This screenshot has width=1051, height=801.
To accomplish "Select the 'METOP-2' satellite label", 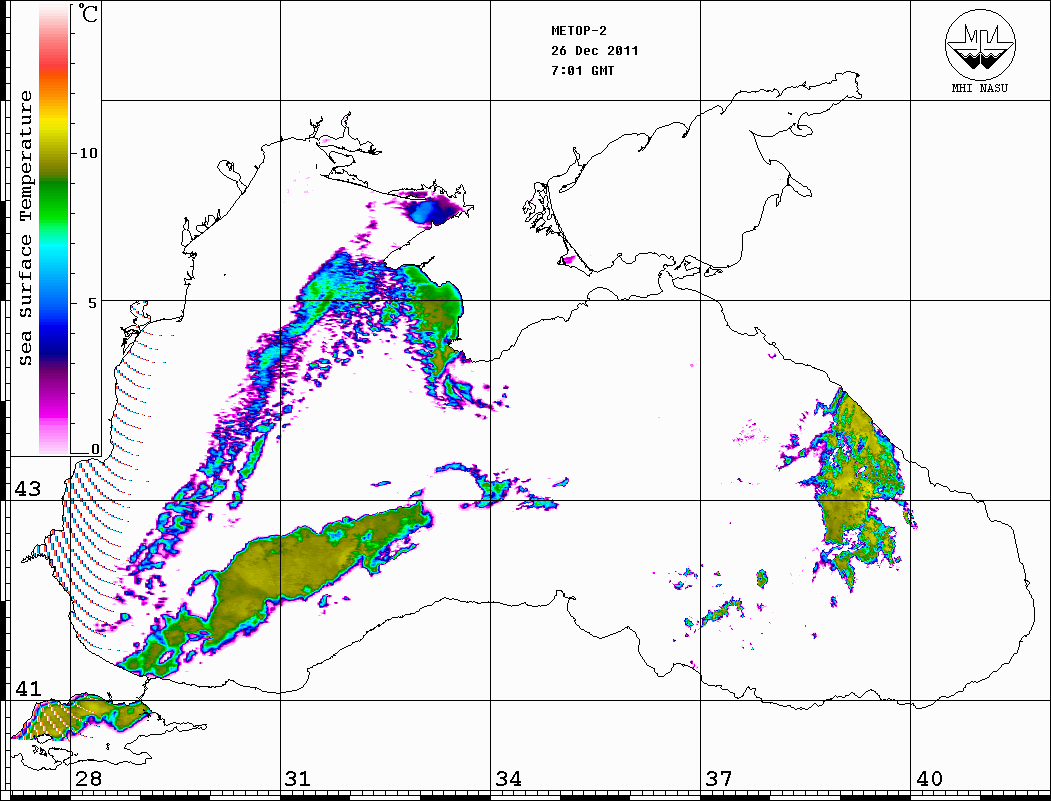I will [x=579, y=31].
